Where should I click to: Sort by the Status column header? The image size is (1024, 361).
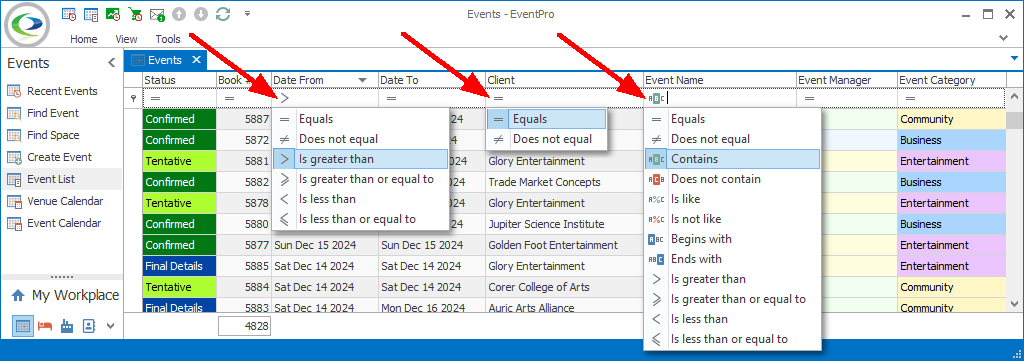pos(180,80)
